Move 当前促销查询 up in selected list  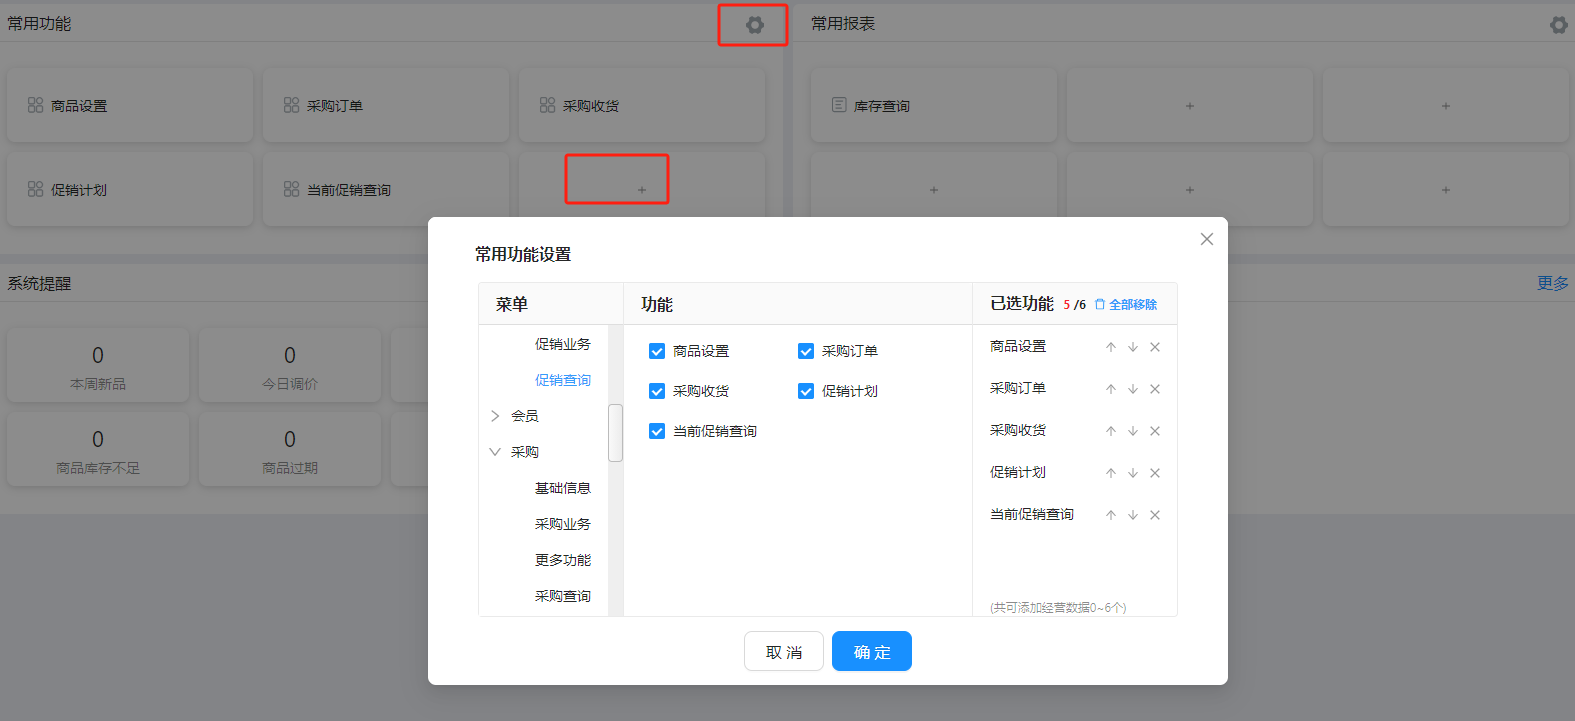coord(1111,515)
